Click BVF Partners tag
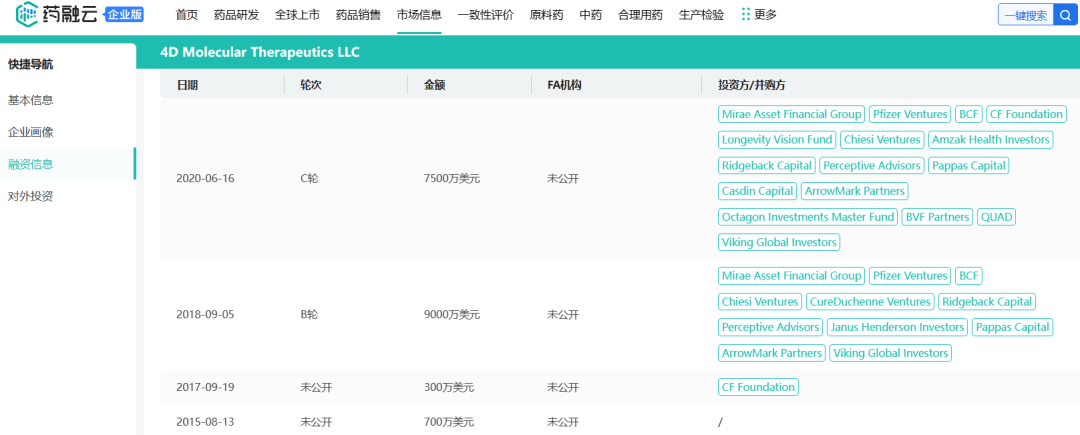Screen dimensions: 1080x435 tap(937, 217)
